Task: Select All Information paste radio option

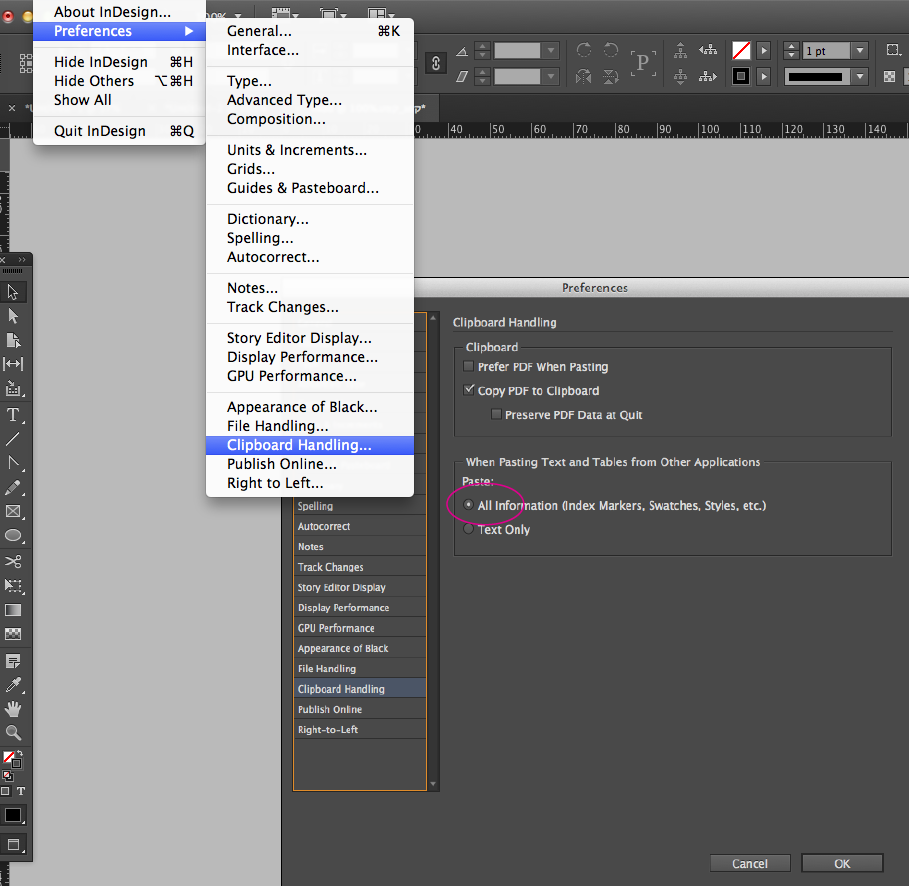Action: pos(468,505)
